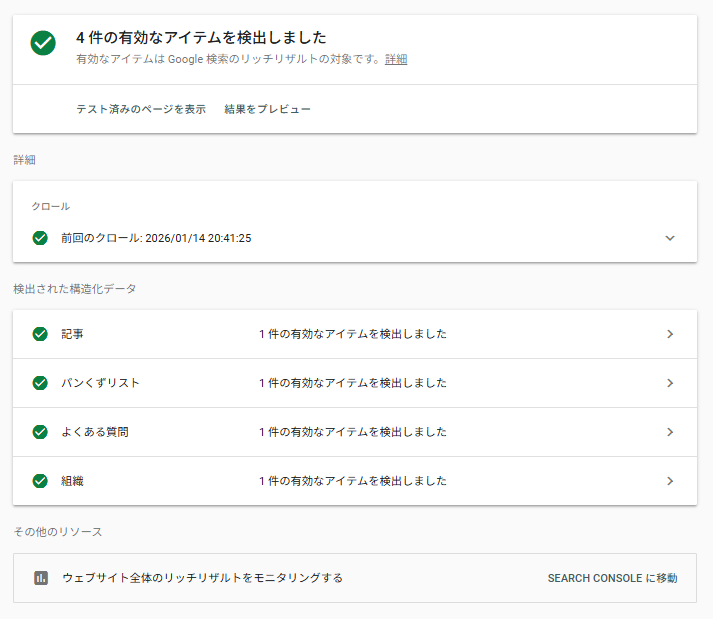Click the green check icon beside 前回のクロール

click(40, 238)
